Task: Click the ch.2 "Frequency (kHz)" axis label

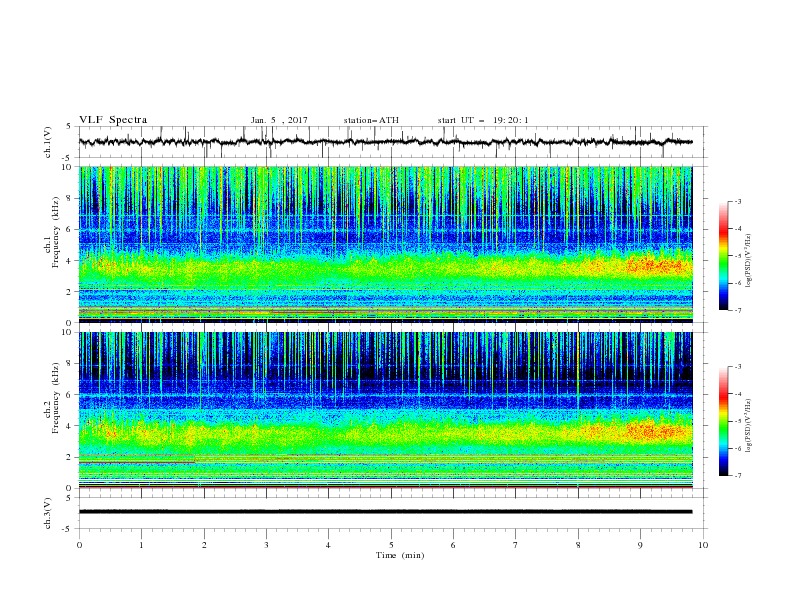Action: [56, 398]
